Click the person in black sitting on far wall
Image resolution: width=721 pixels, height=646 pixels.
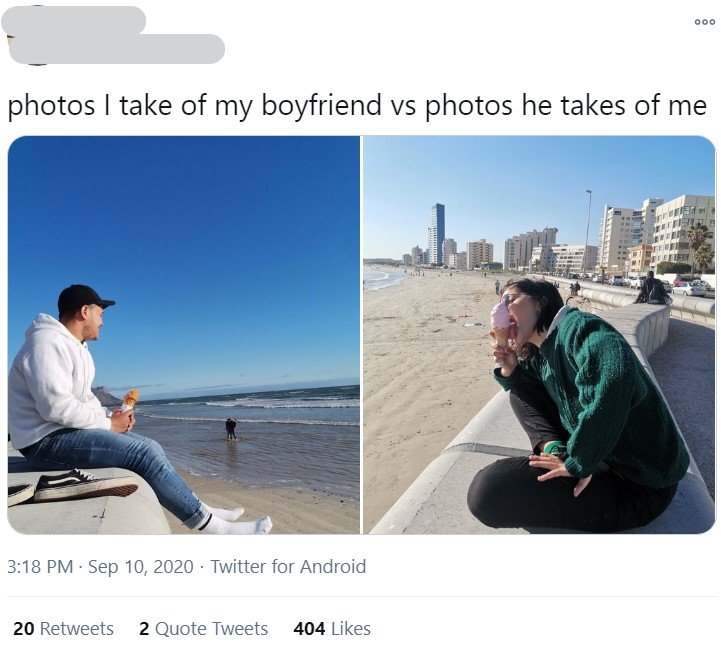point(653,288)
